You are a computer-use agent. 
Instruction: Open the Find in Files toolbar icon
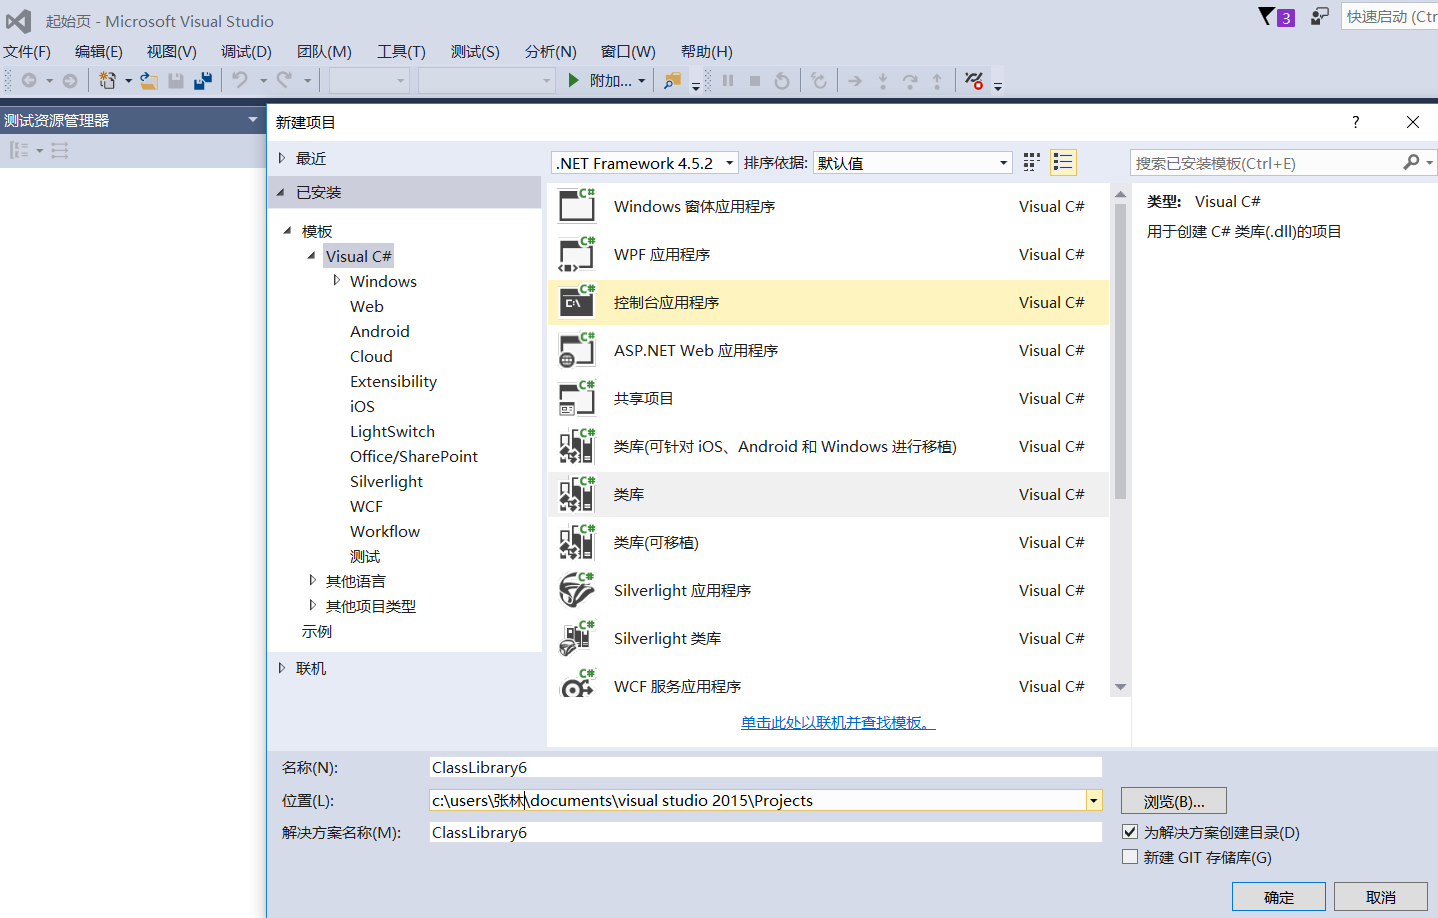point(673,80)
